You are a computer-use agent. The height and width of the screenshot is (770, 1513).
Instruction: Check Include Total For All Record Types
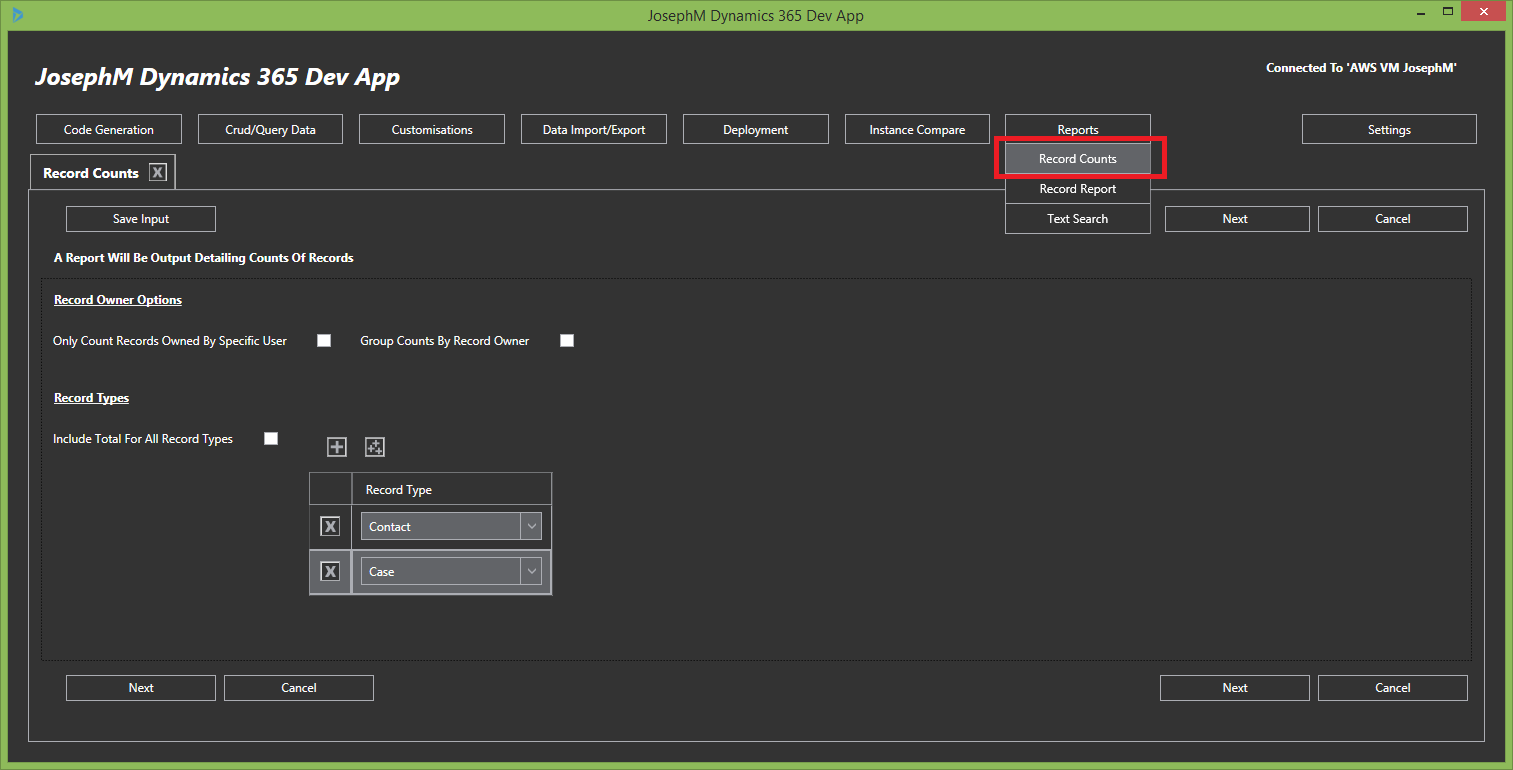pyautogui.click(x=271, y=439)
